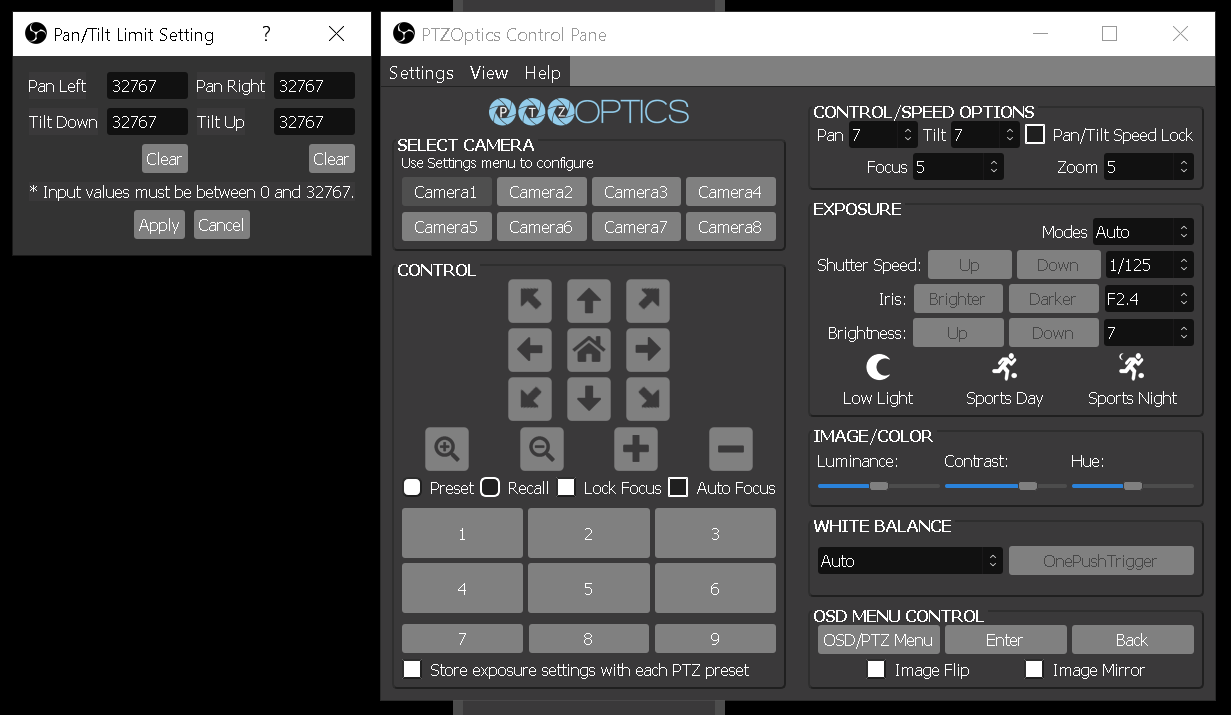
Task: Pan camera left with left arrow
Action: (x=530, y=350)
